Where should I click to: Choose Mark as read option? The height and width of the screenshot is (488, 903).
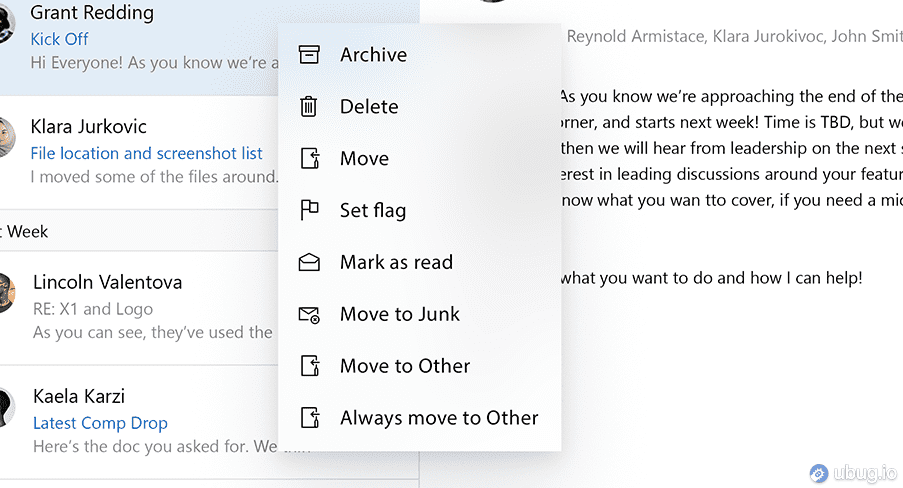point(396,263)
